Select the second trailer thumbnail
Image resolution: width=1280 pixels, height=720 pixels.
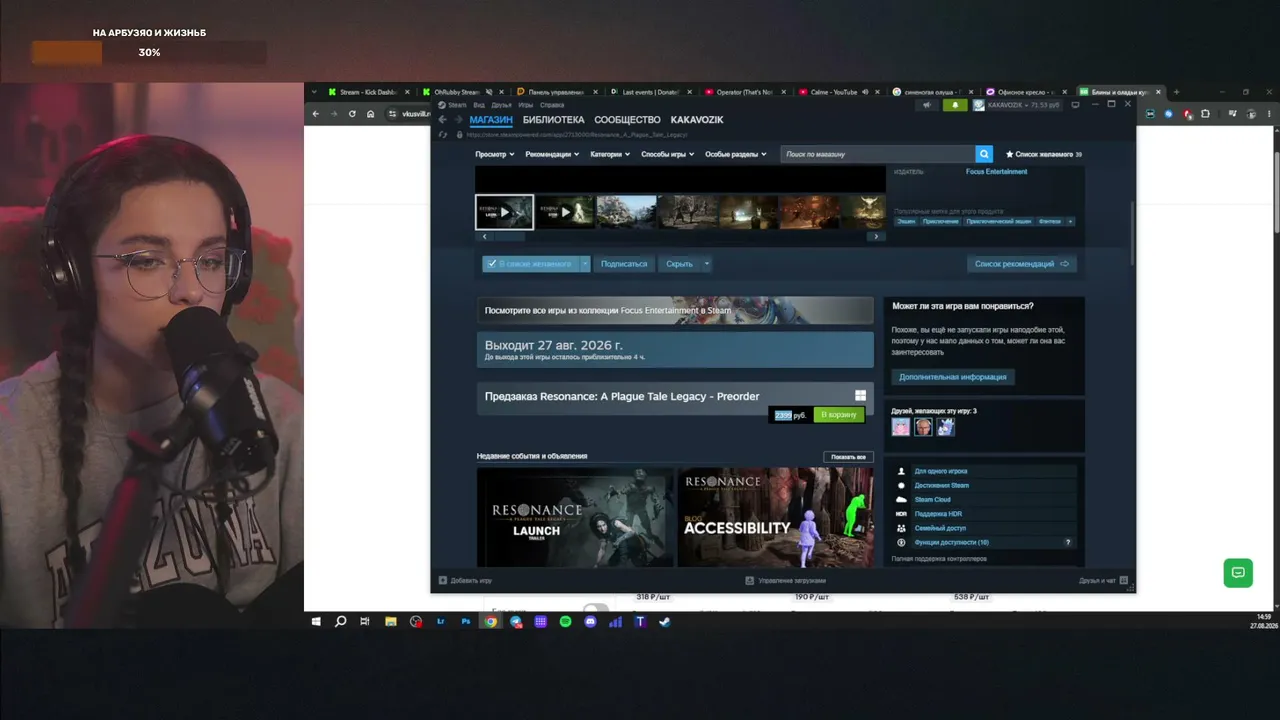coord(565,212)
